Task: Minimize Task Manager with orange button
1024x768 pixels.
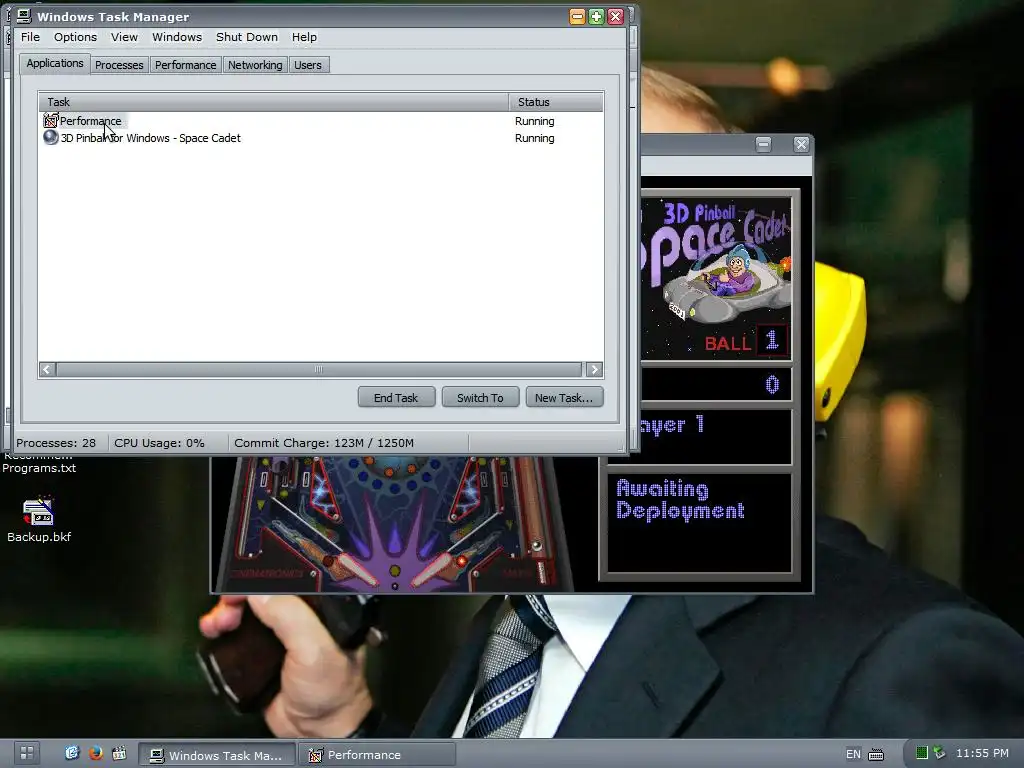Action: point(577,16)
